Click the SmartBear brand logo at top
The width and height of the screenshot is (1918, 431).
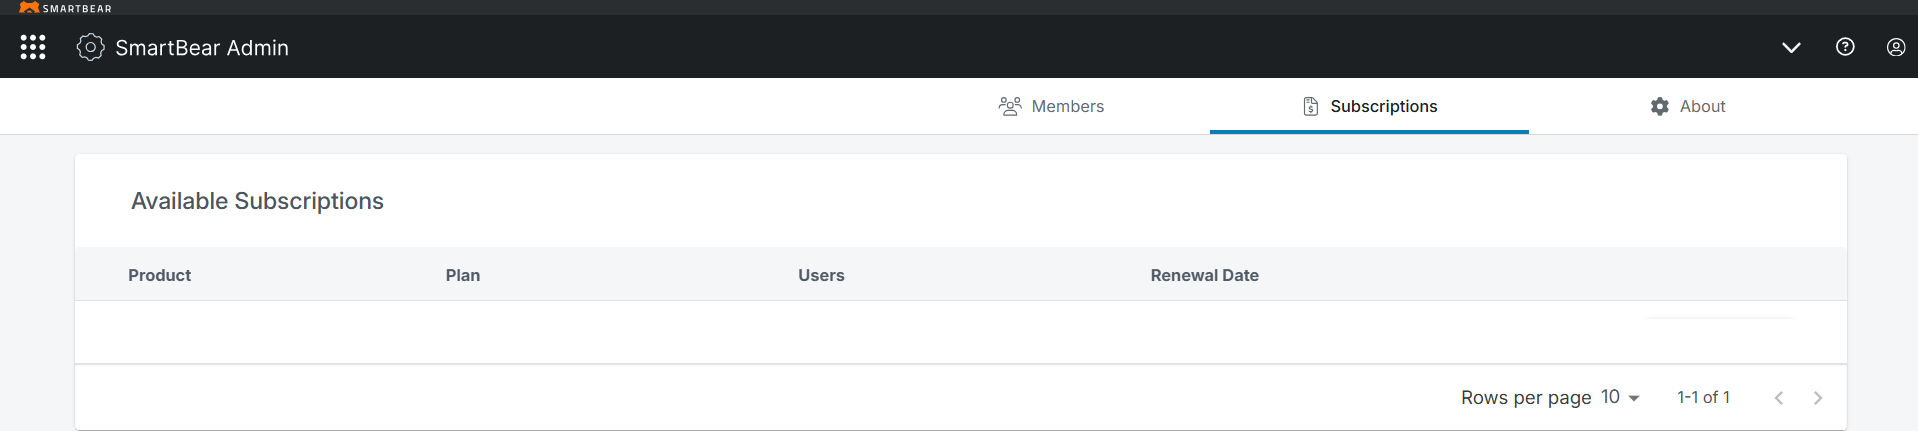click(66, 8)
